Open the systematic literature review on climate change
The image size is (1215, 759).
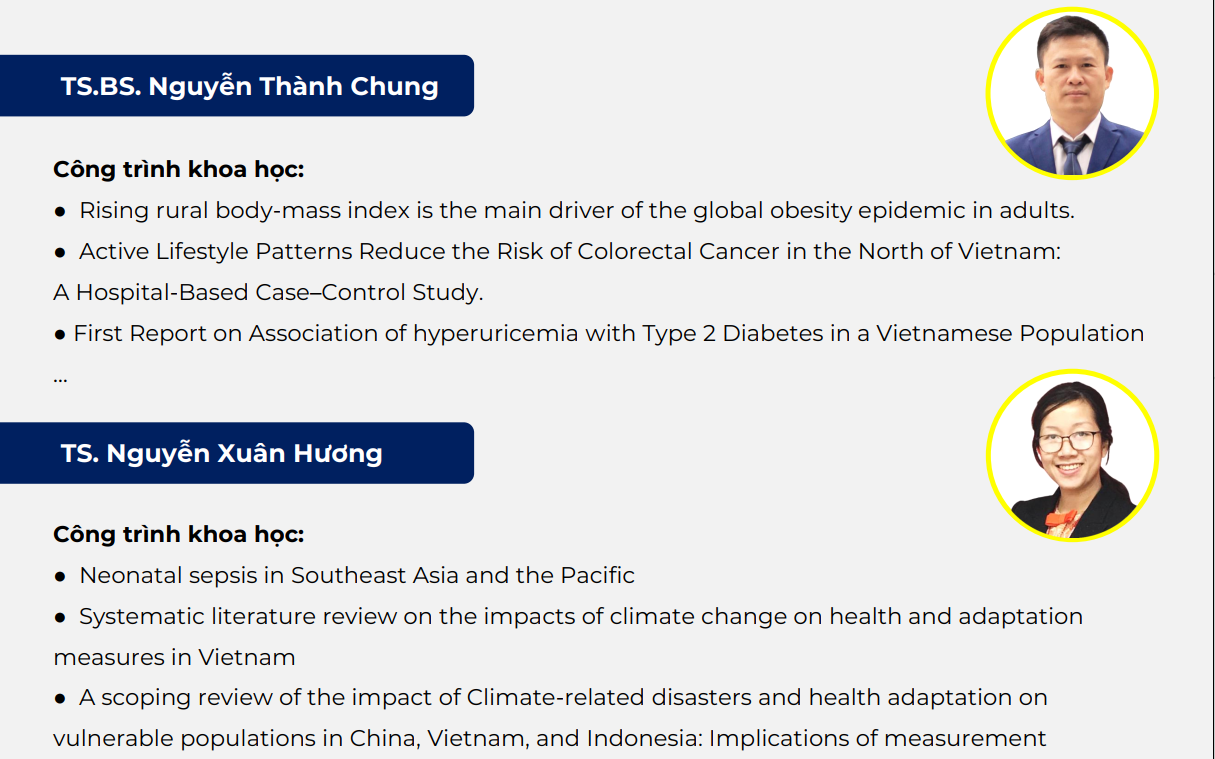coord(581,616)
